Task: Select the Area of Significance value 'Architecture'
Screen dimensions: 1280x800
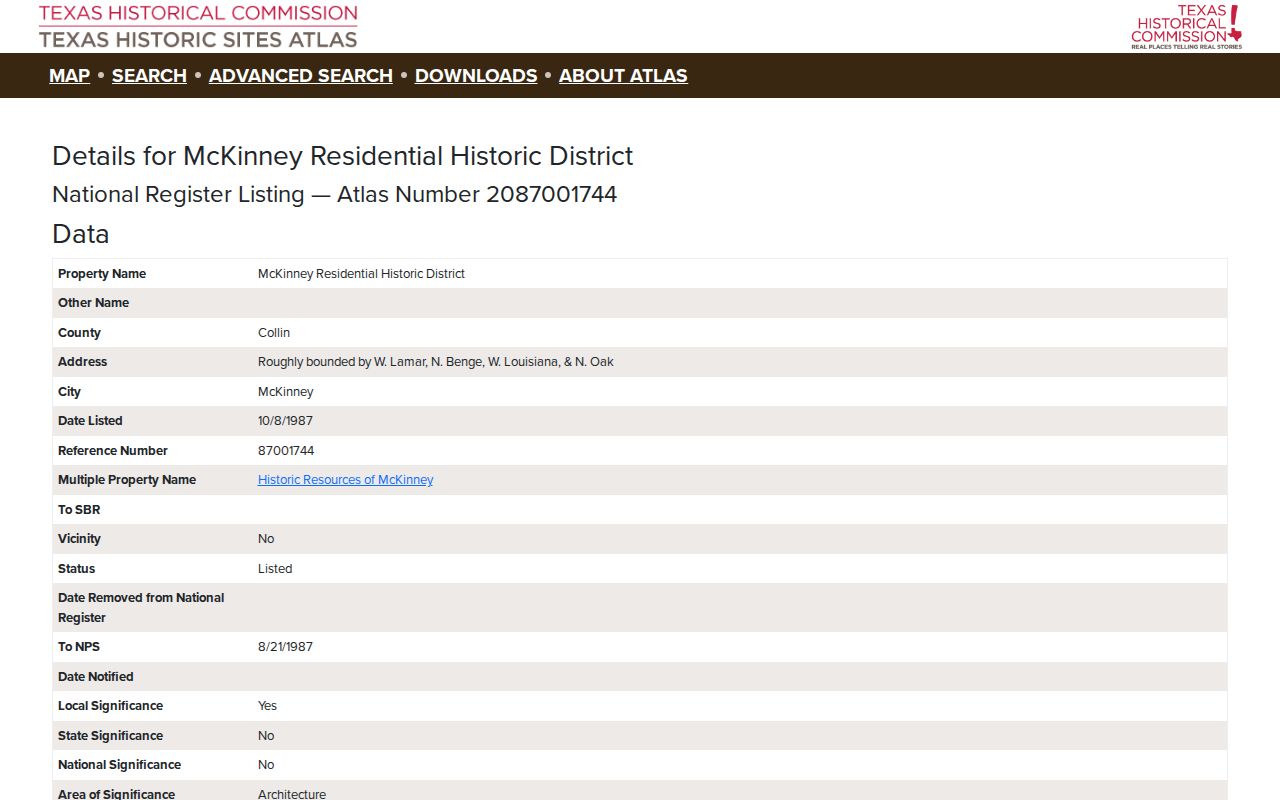Action: [292, 794]
